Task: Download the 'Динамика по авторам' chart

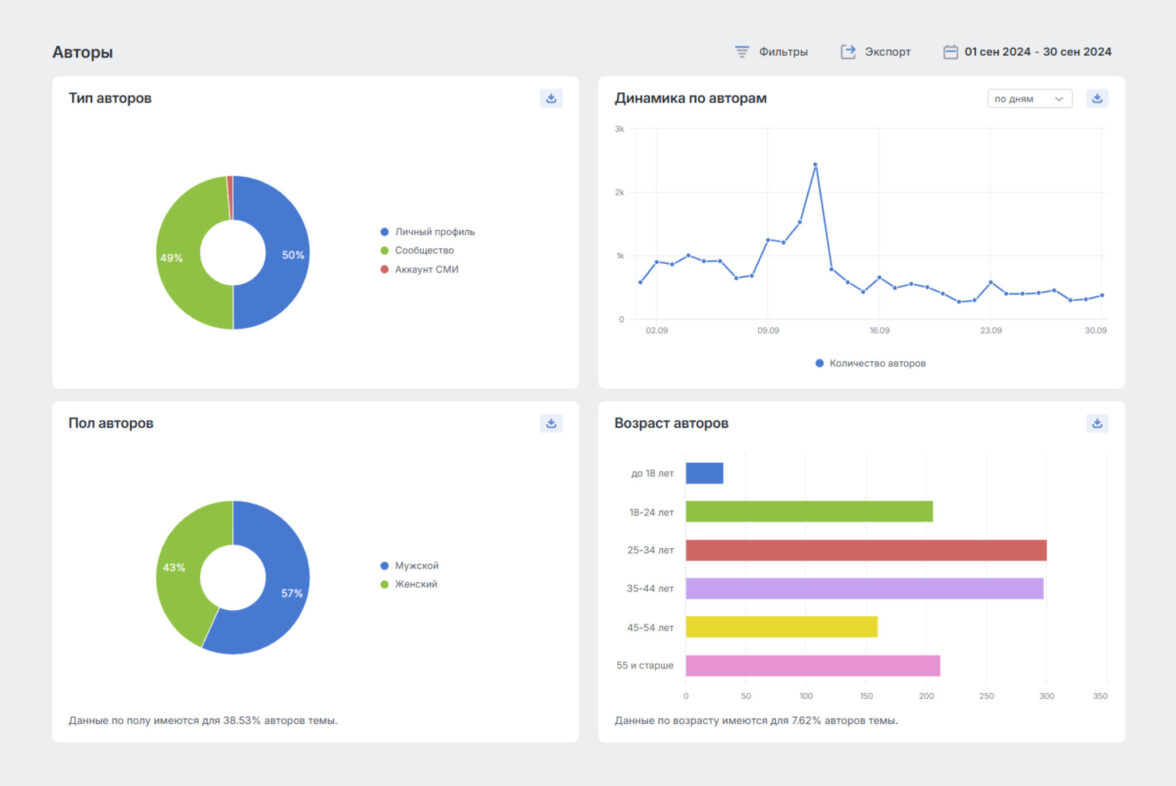Action: click(1097, 98)
